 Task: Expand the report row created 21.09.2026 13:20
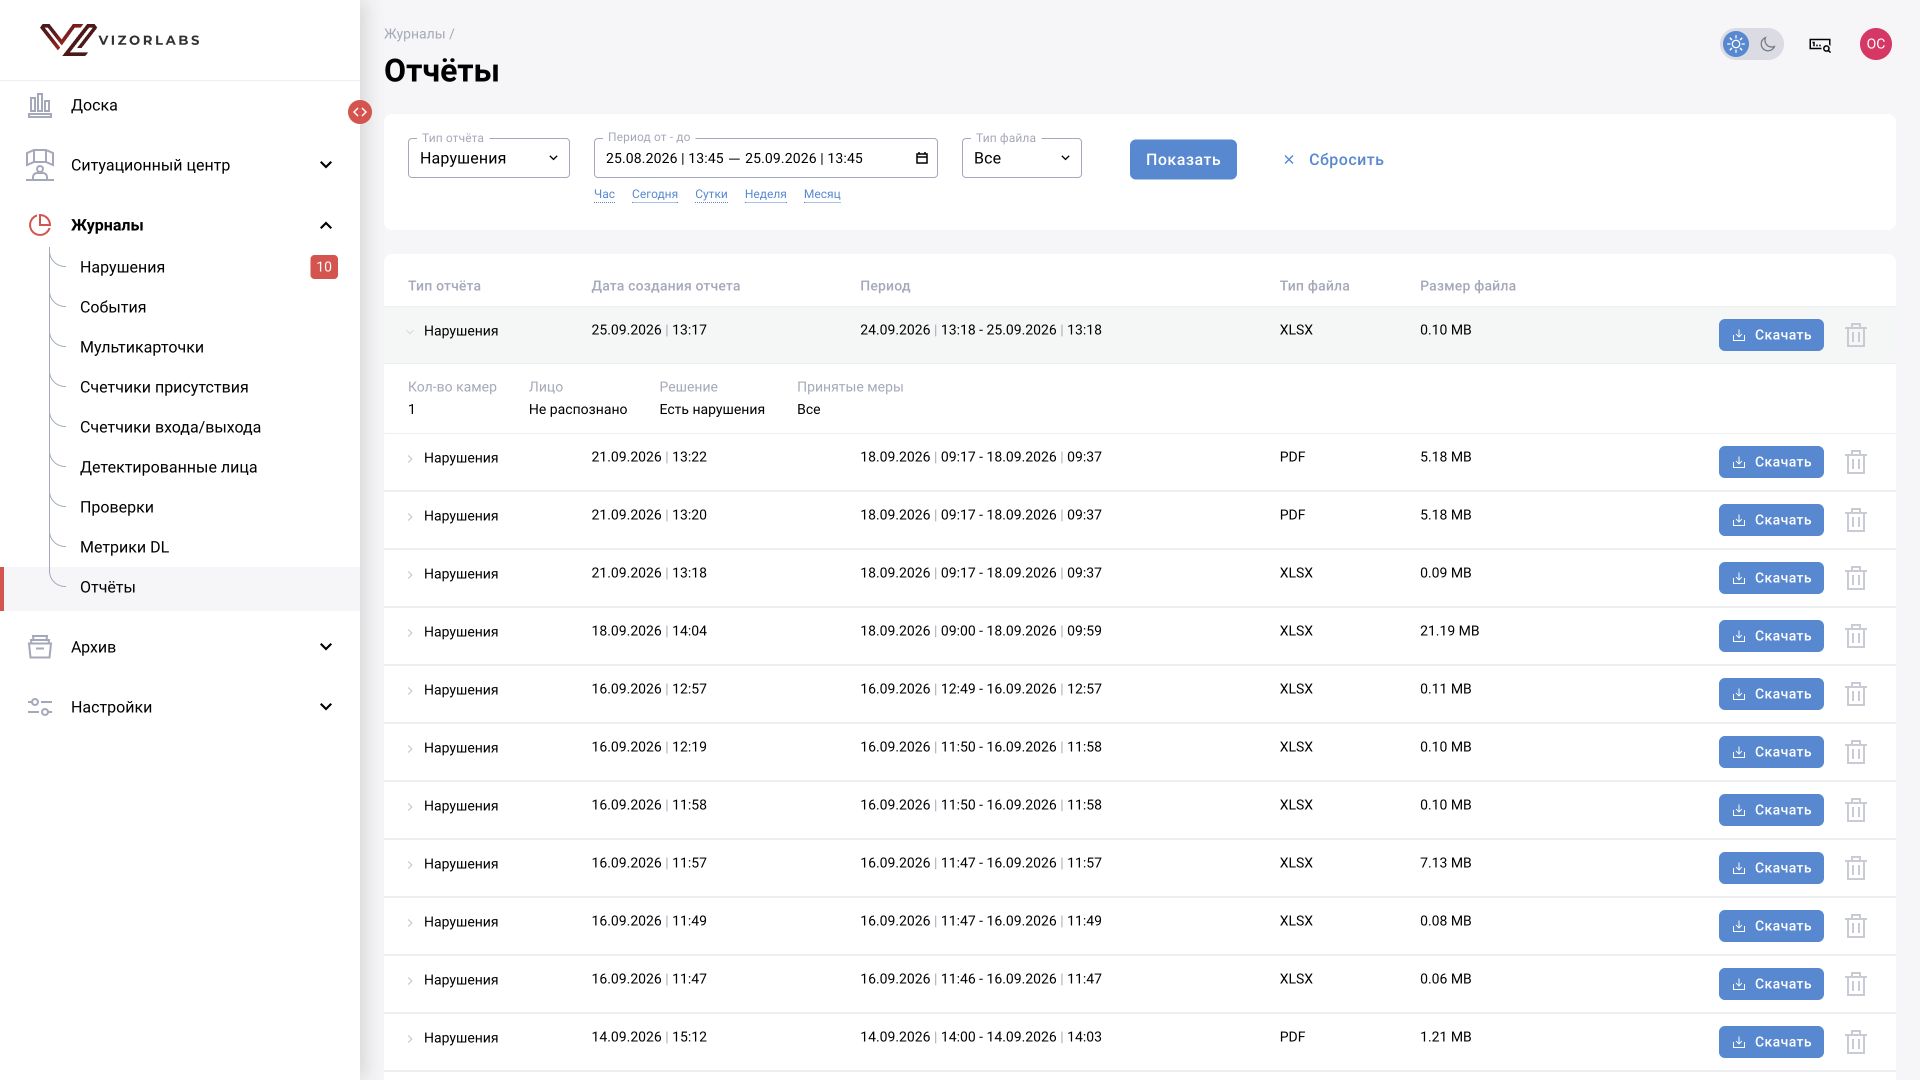(x=410, y=517)
